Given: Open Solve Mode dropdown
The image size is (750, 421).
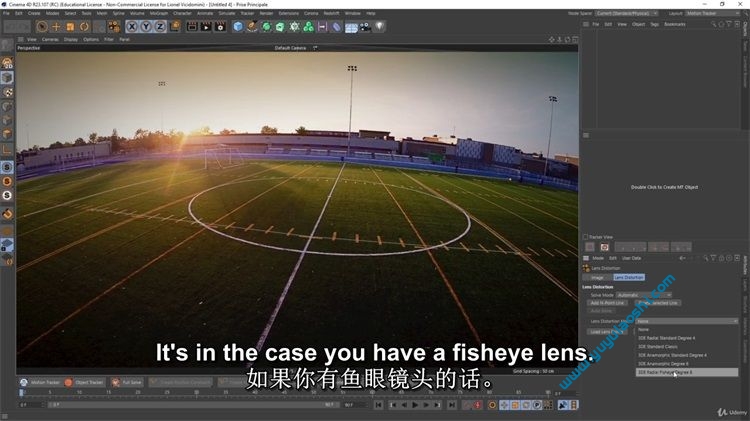Looking at the screenshot, I should (644, 295).
